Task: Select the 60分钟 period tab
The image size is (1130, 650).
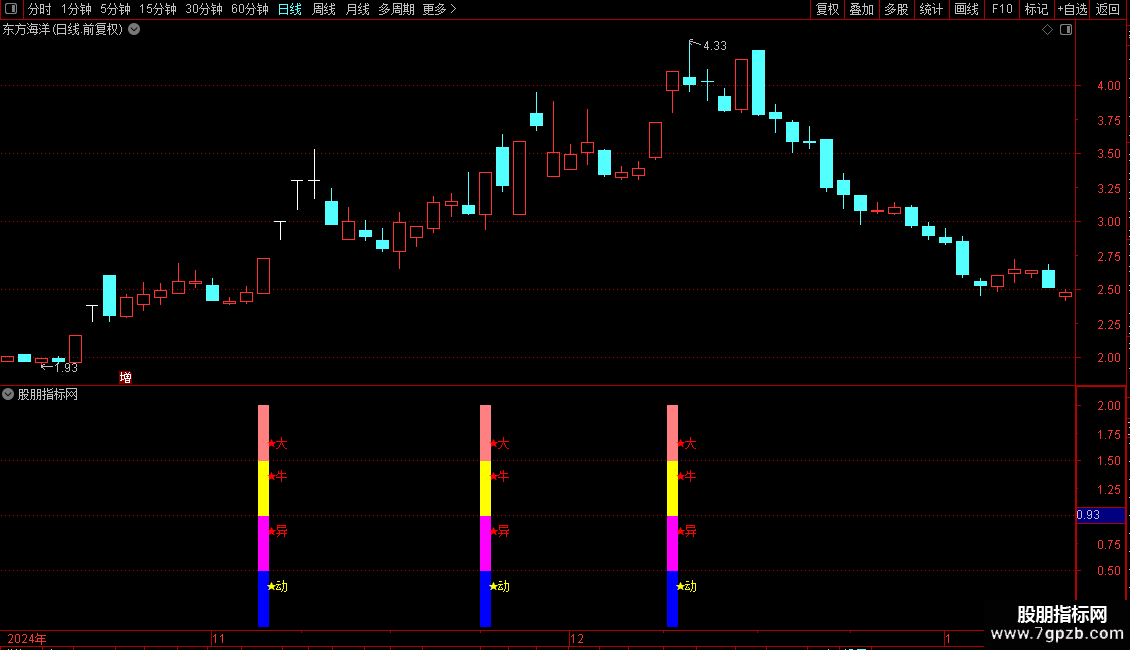Action: pos(249,9)
